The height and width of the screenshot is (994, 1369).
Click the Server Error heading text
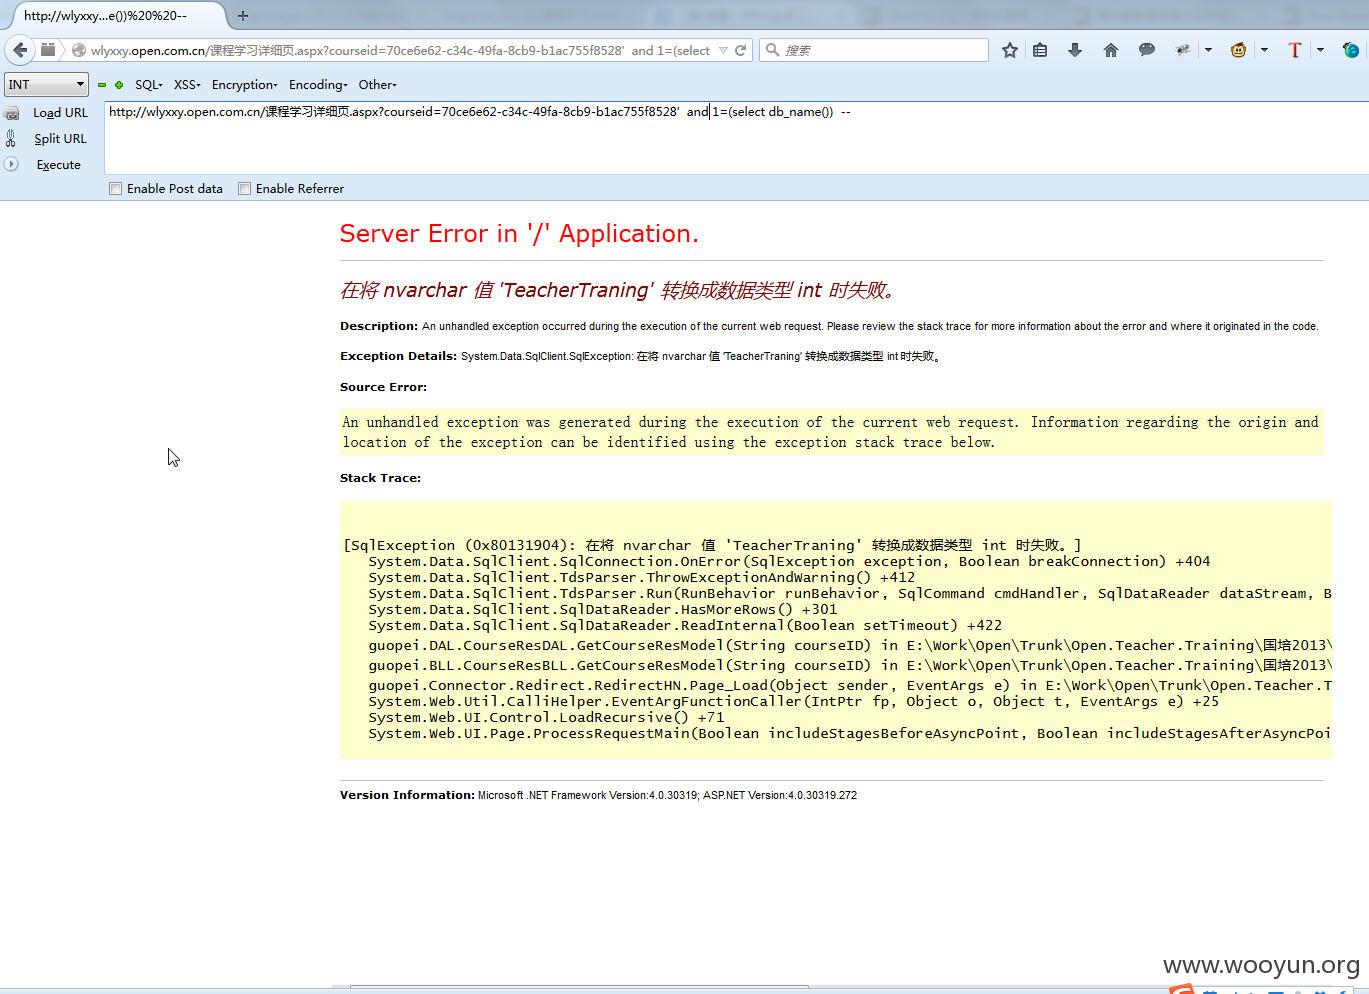519,233
